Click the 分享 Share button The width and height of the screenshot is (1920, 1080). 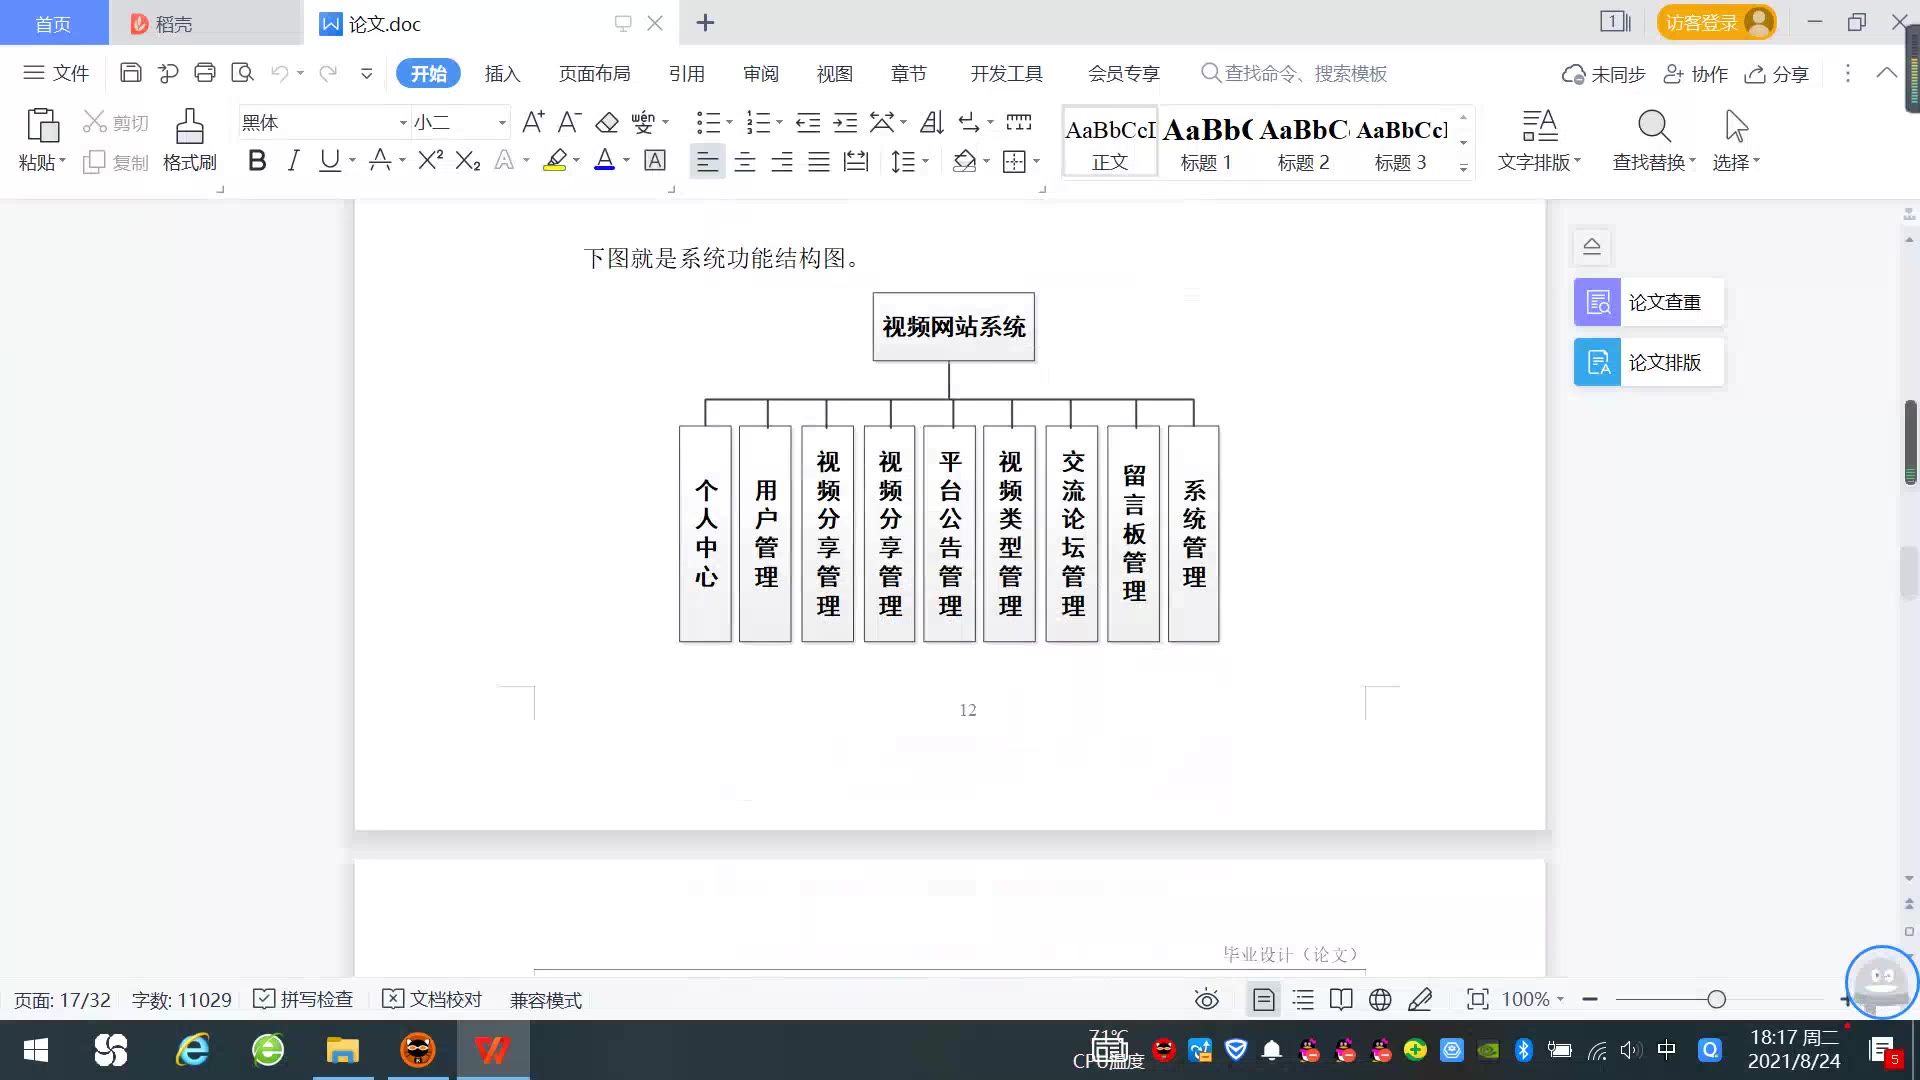[1777, 74]
